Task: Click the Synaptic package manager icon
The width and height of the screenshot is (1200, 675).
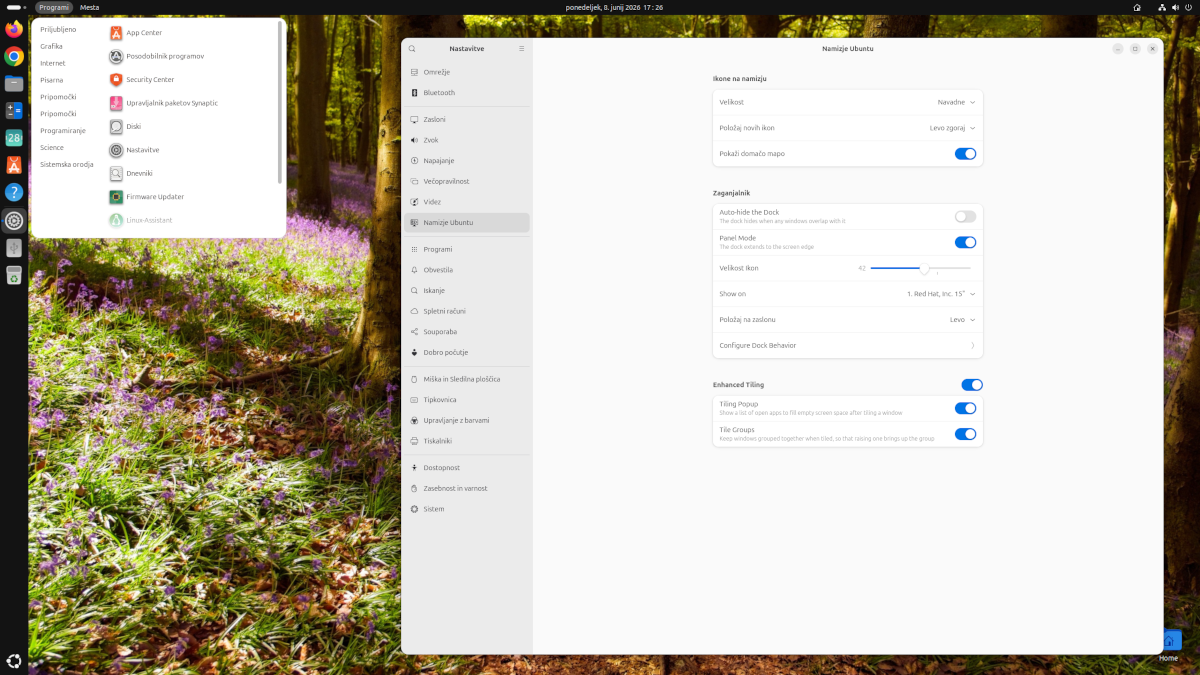Action: coord(116,103)
